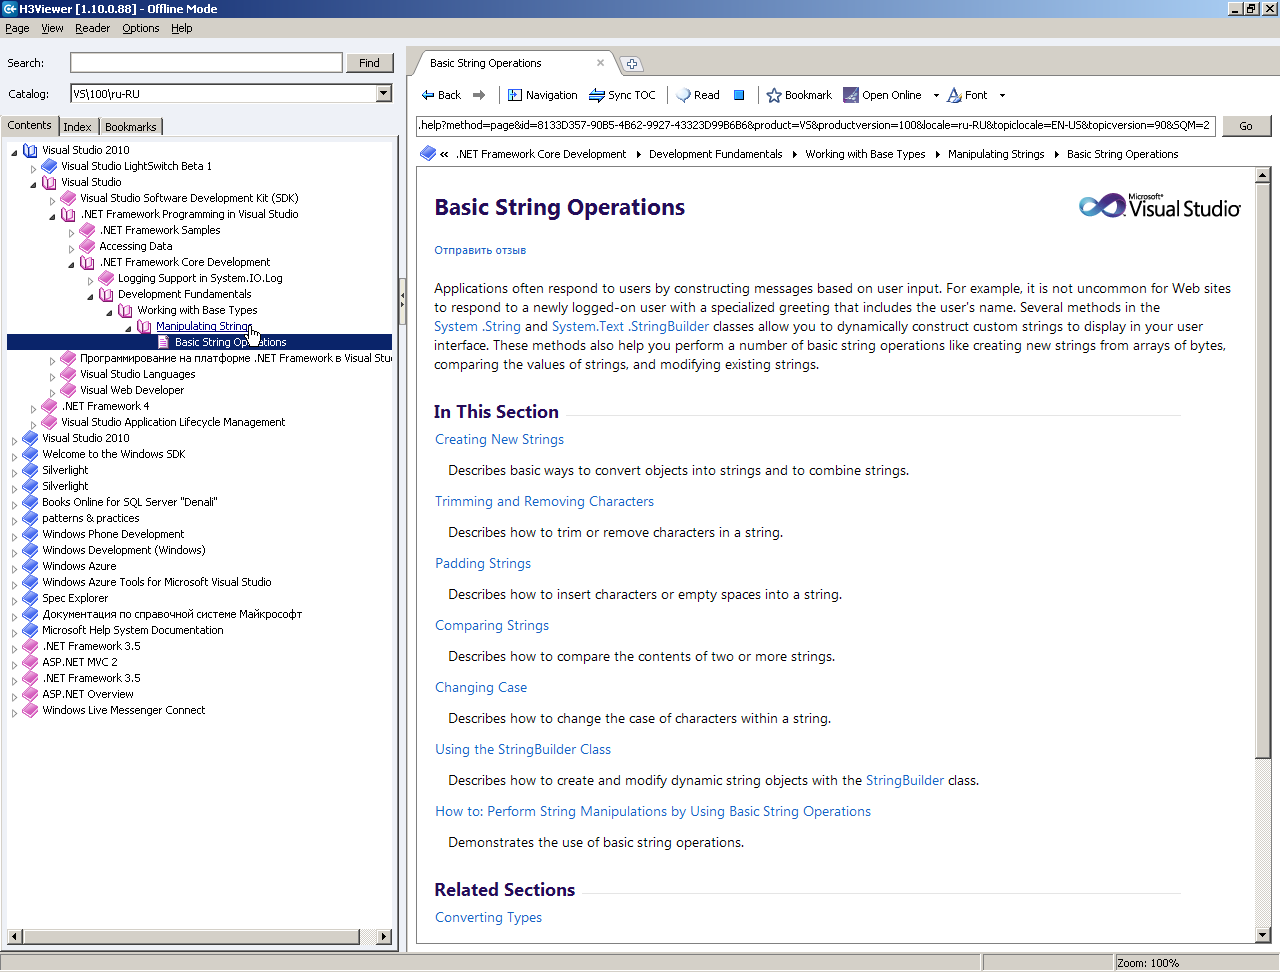The width and height of the screenshot is (1280, 972).
Task: Click the Go button next to the URL
Action: [x=1245, y=126]
